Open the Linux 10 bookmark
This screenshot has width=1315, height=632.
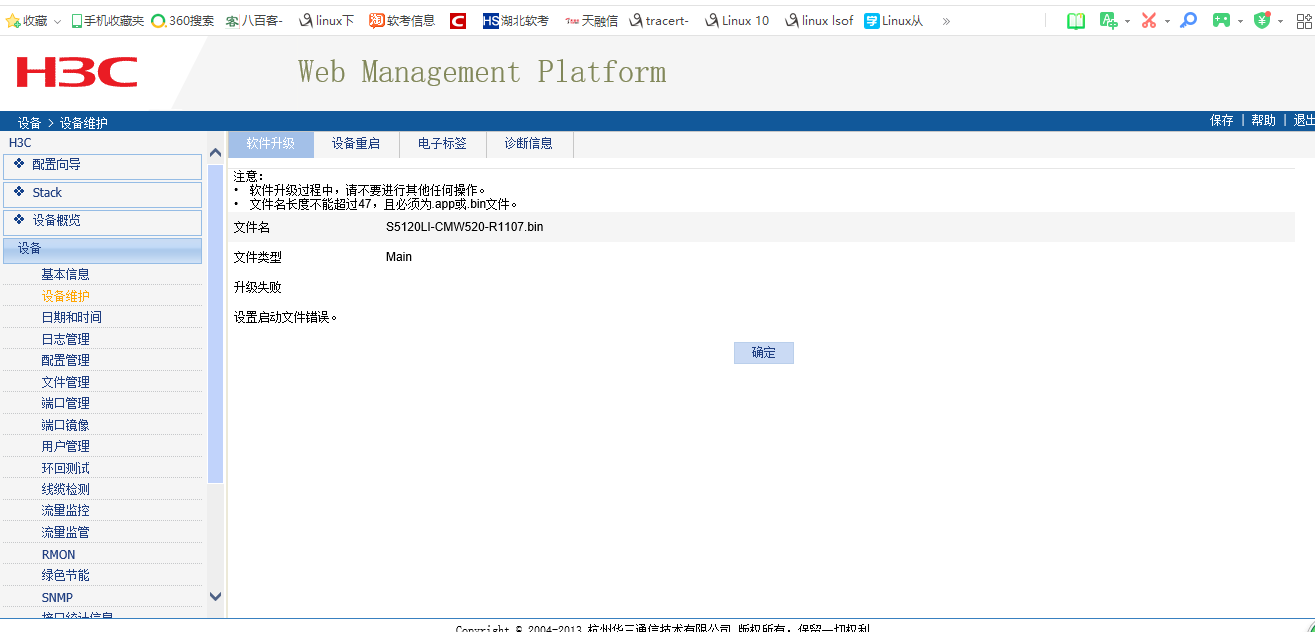pos(737,21)
